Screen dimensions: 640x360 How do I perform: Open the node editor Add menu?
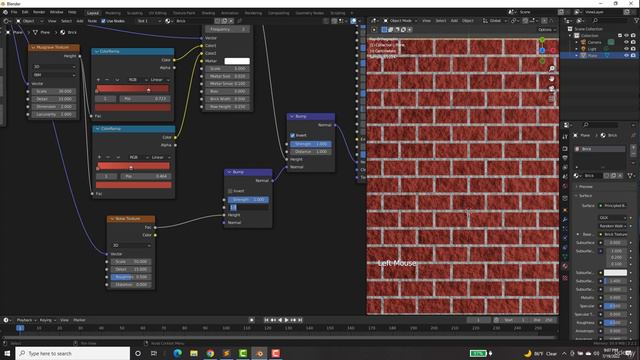(80, 21)
